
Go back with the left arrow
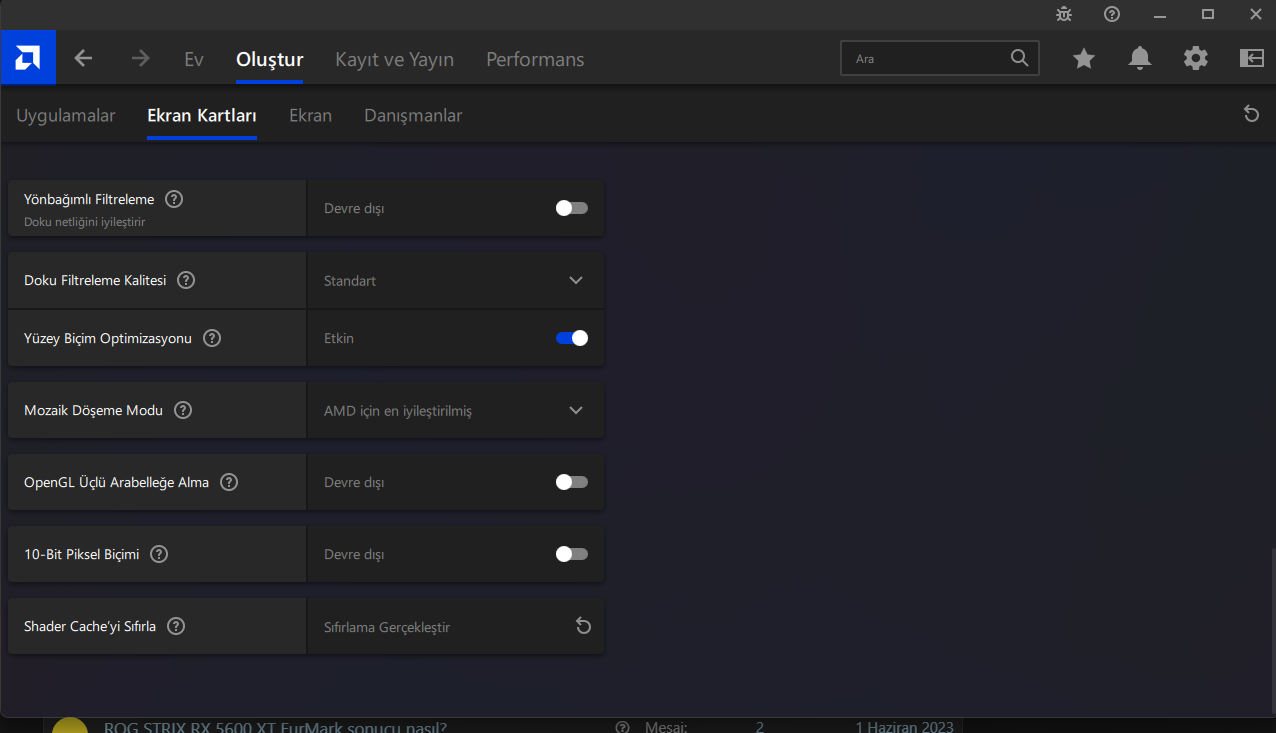tap(83, 59)
